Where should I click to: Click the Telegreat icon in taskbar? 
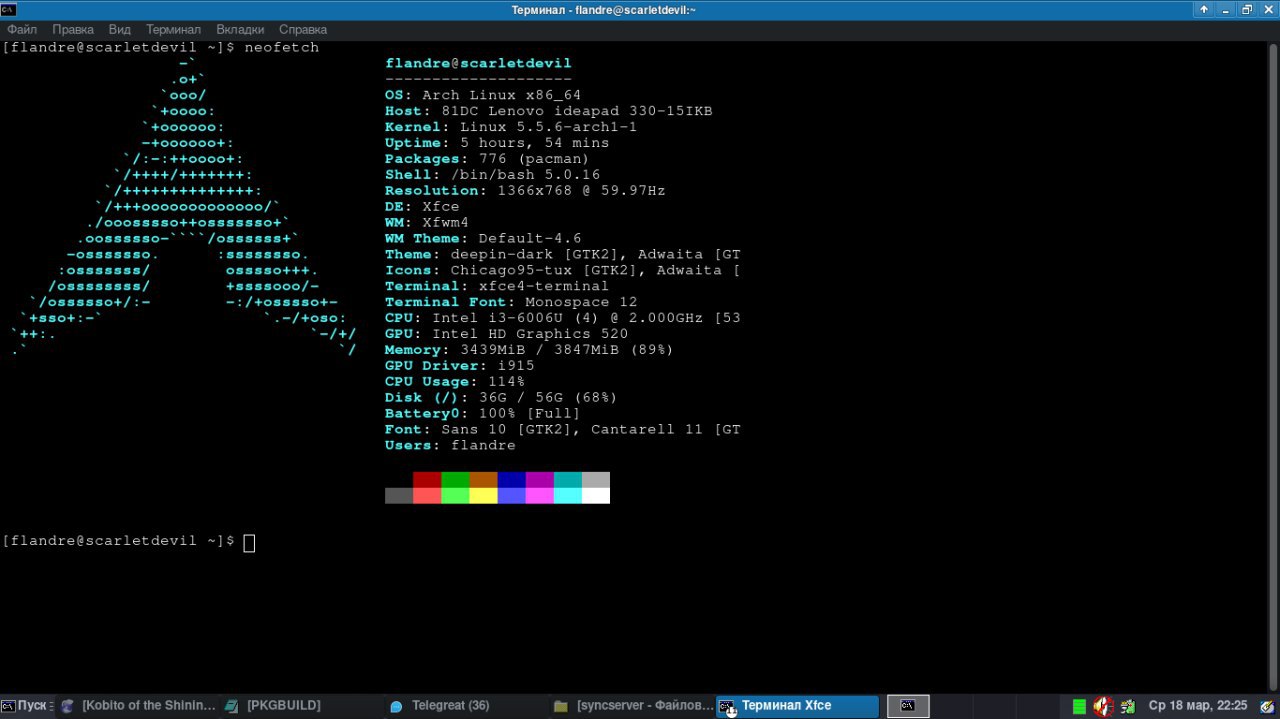pyautogui.click(x=396, y=706)
